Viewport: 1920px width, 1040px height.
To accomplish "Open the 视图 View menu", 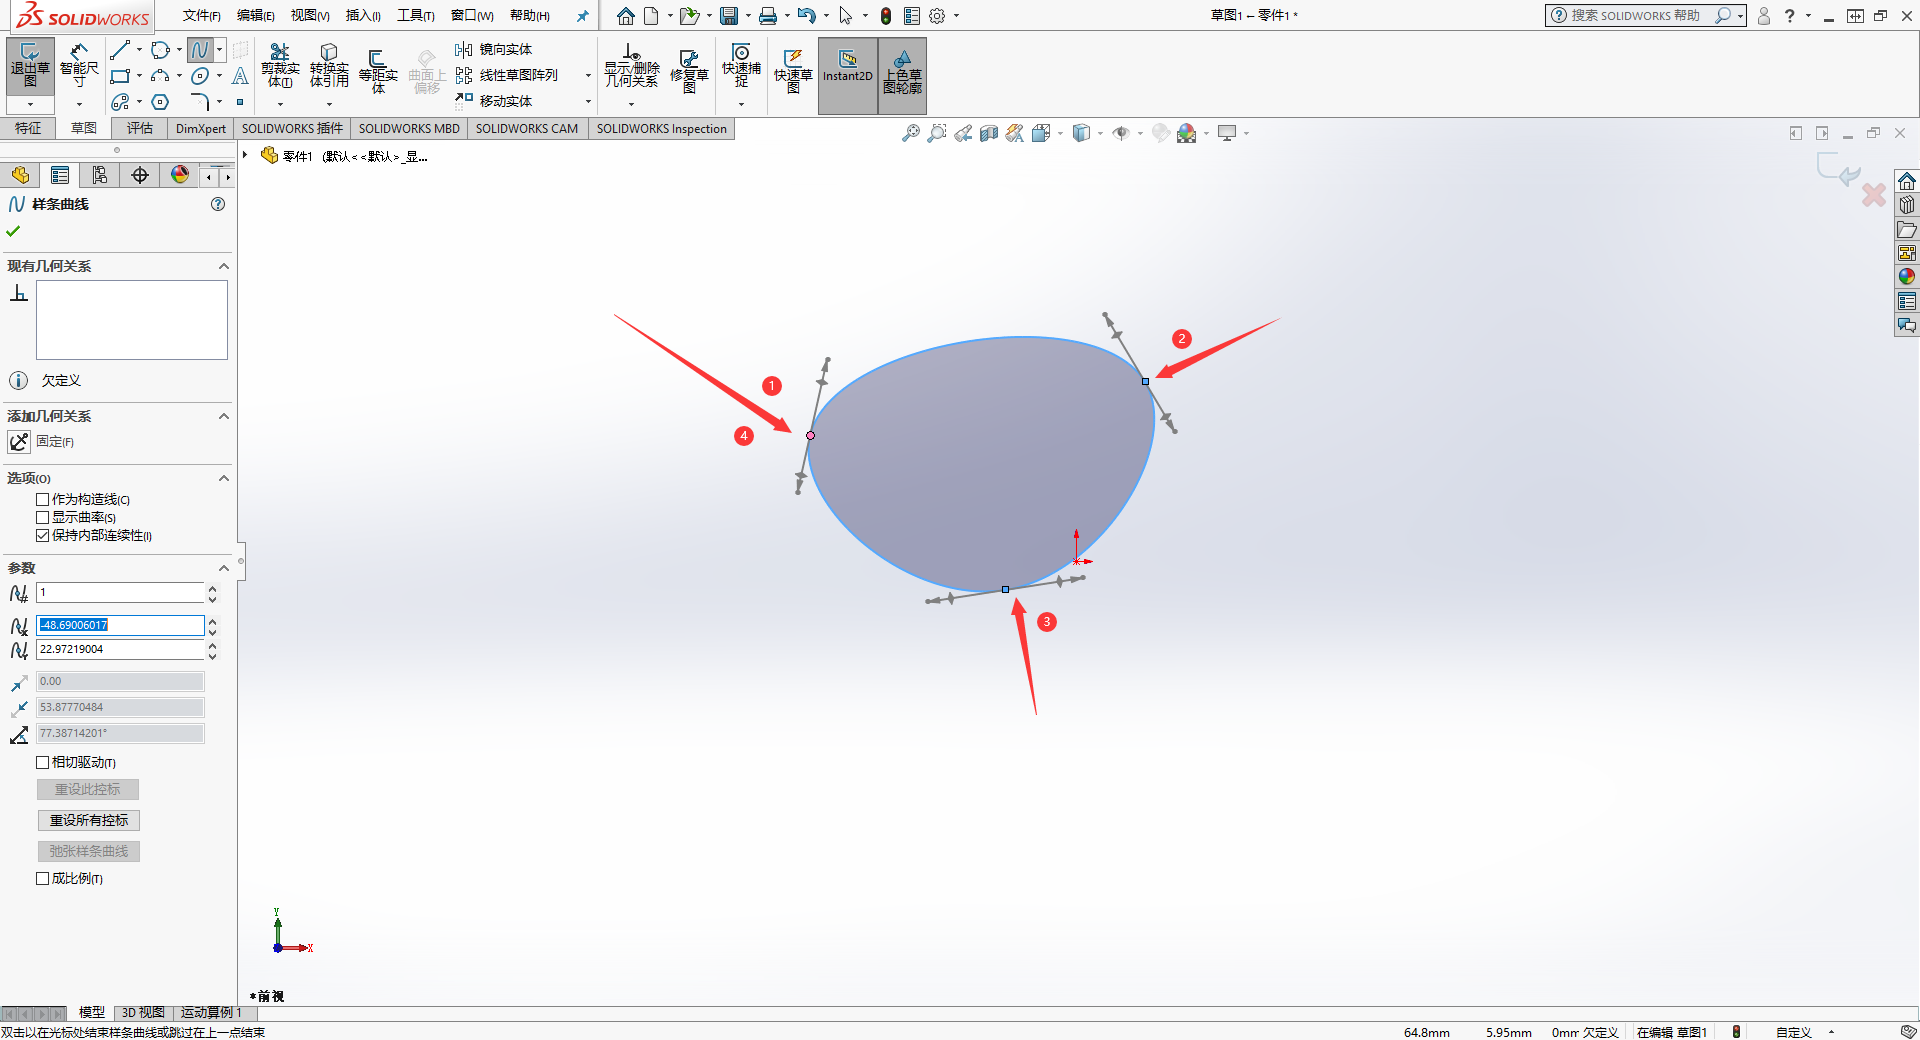I will (x=310, y=15).
